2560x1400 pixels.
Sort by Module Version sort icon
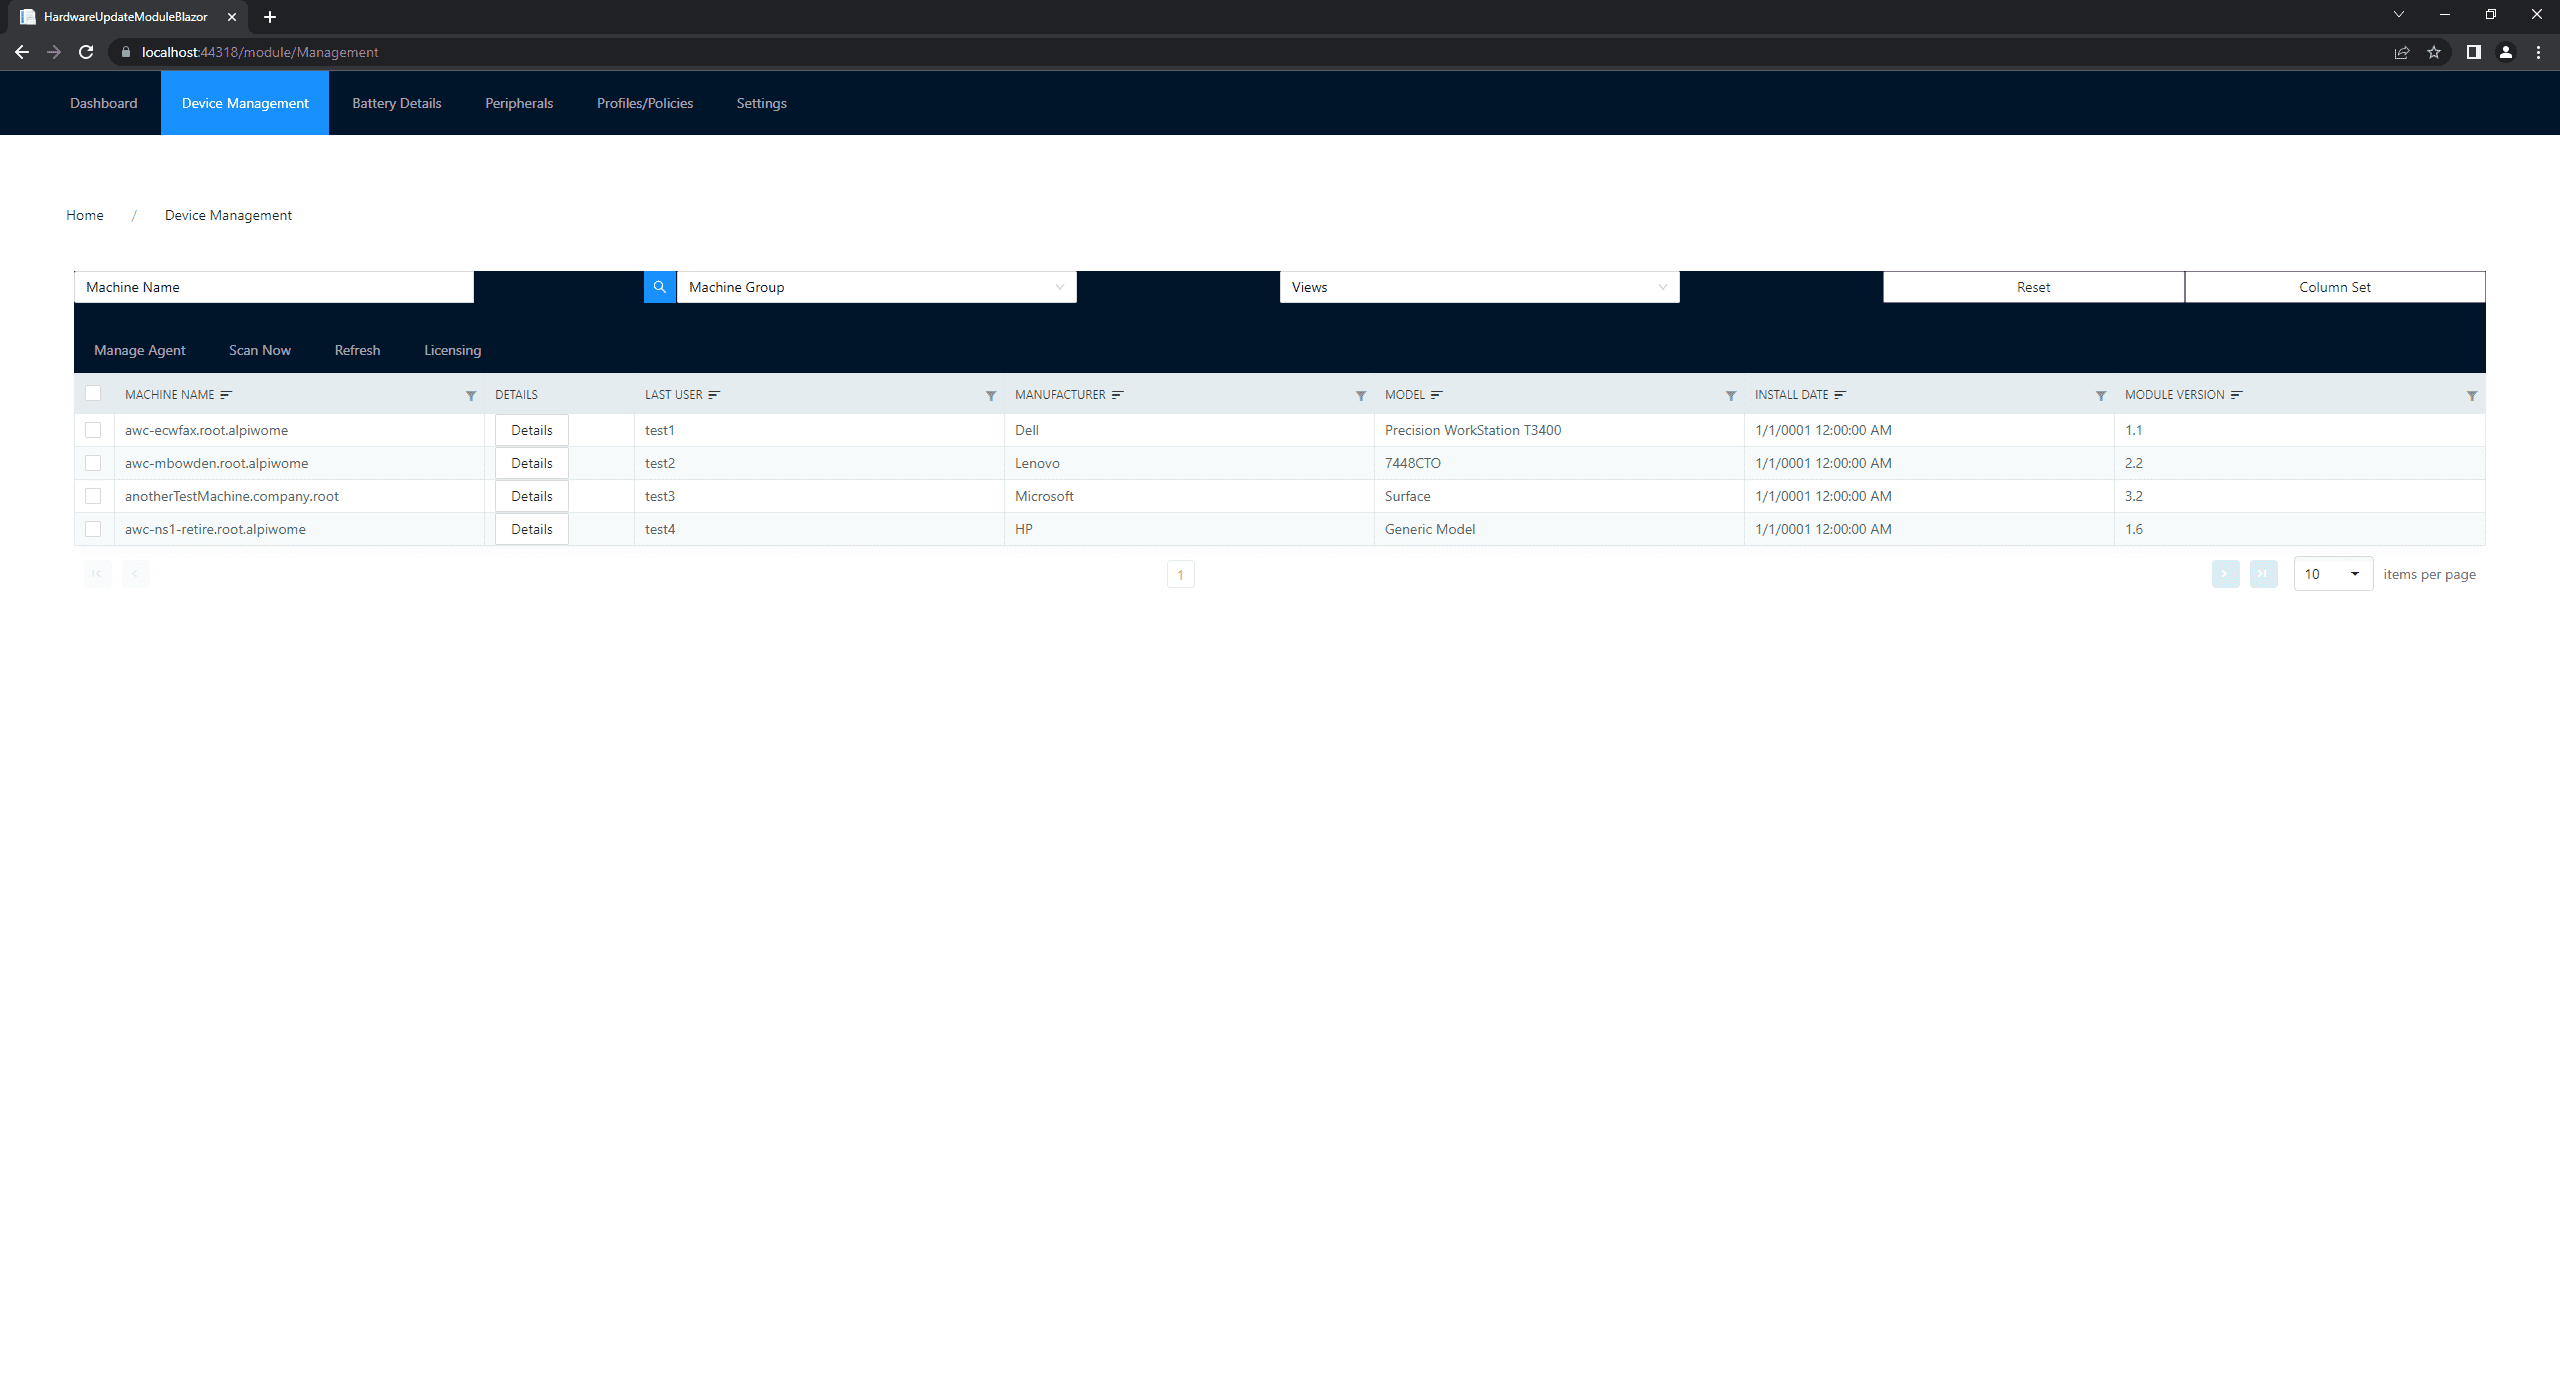pyautogui.click(x=2237, y=395)
